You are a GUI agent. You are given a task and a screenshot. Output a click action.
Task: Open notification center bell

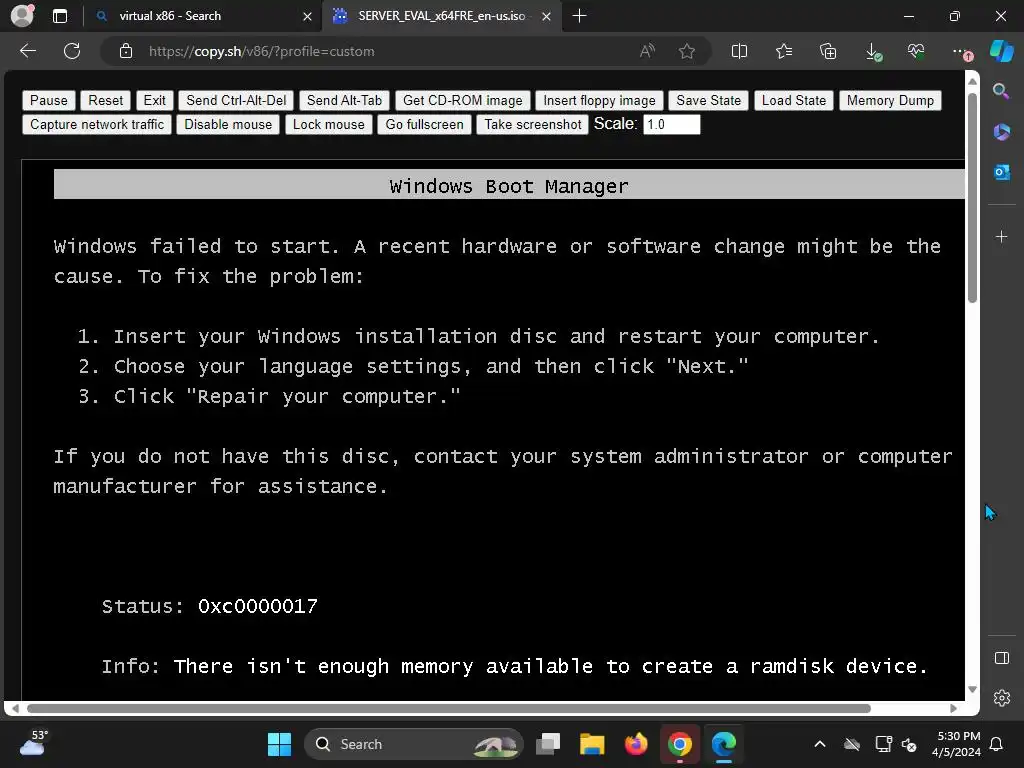point(997,744)
